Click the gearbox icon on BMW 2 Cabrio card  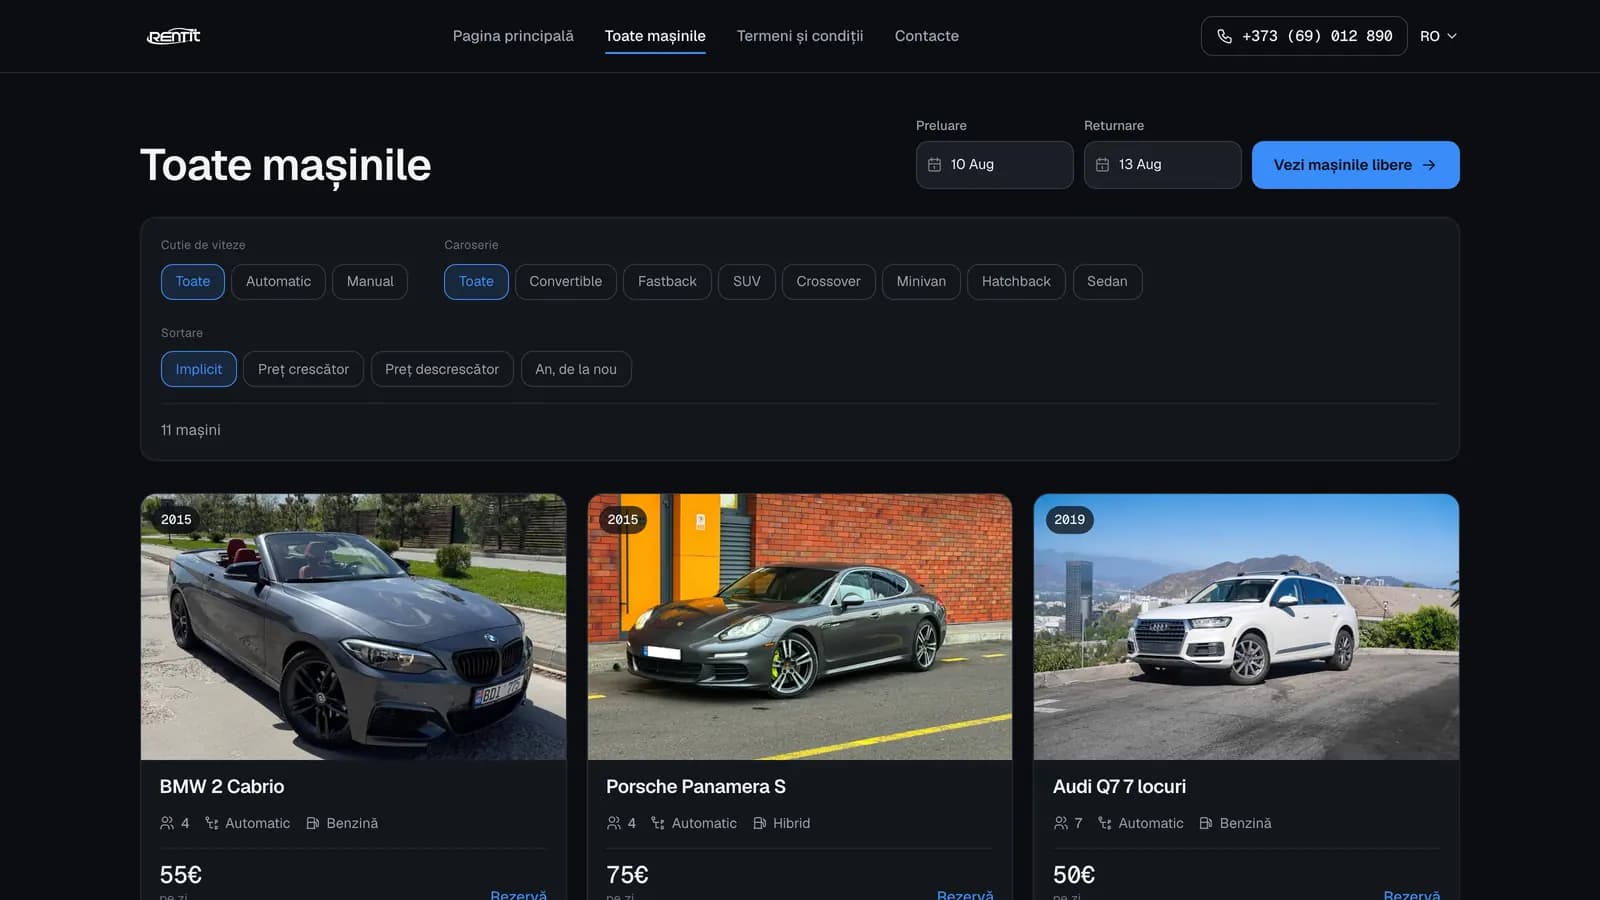(212, 823)
